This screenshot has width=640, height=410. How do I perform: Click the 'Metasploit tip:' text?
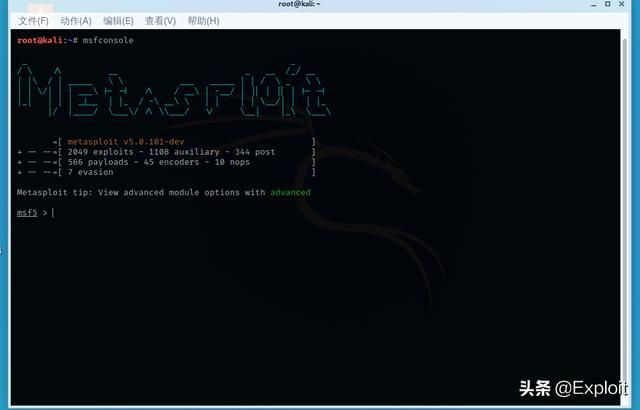55,192
